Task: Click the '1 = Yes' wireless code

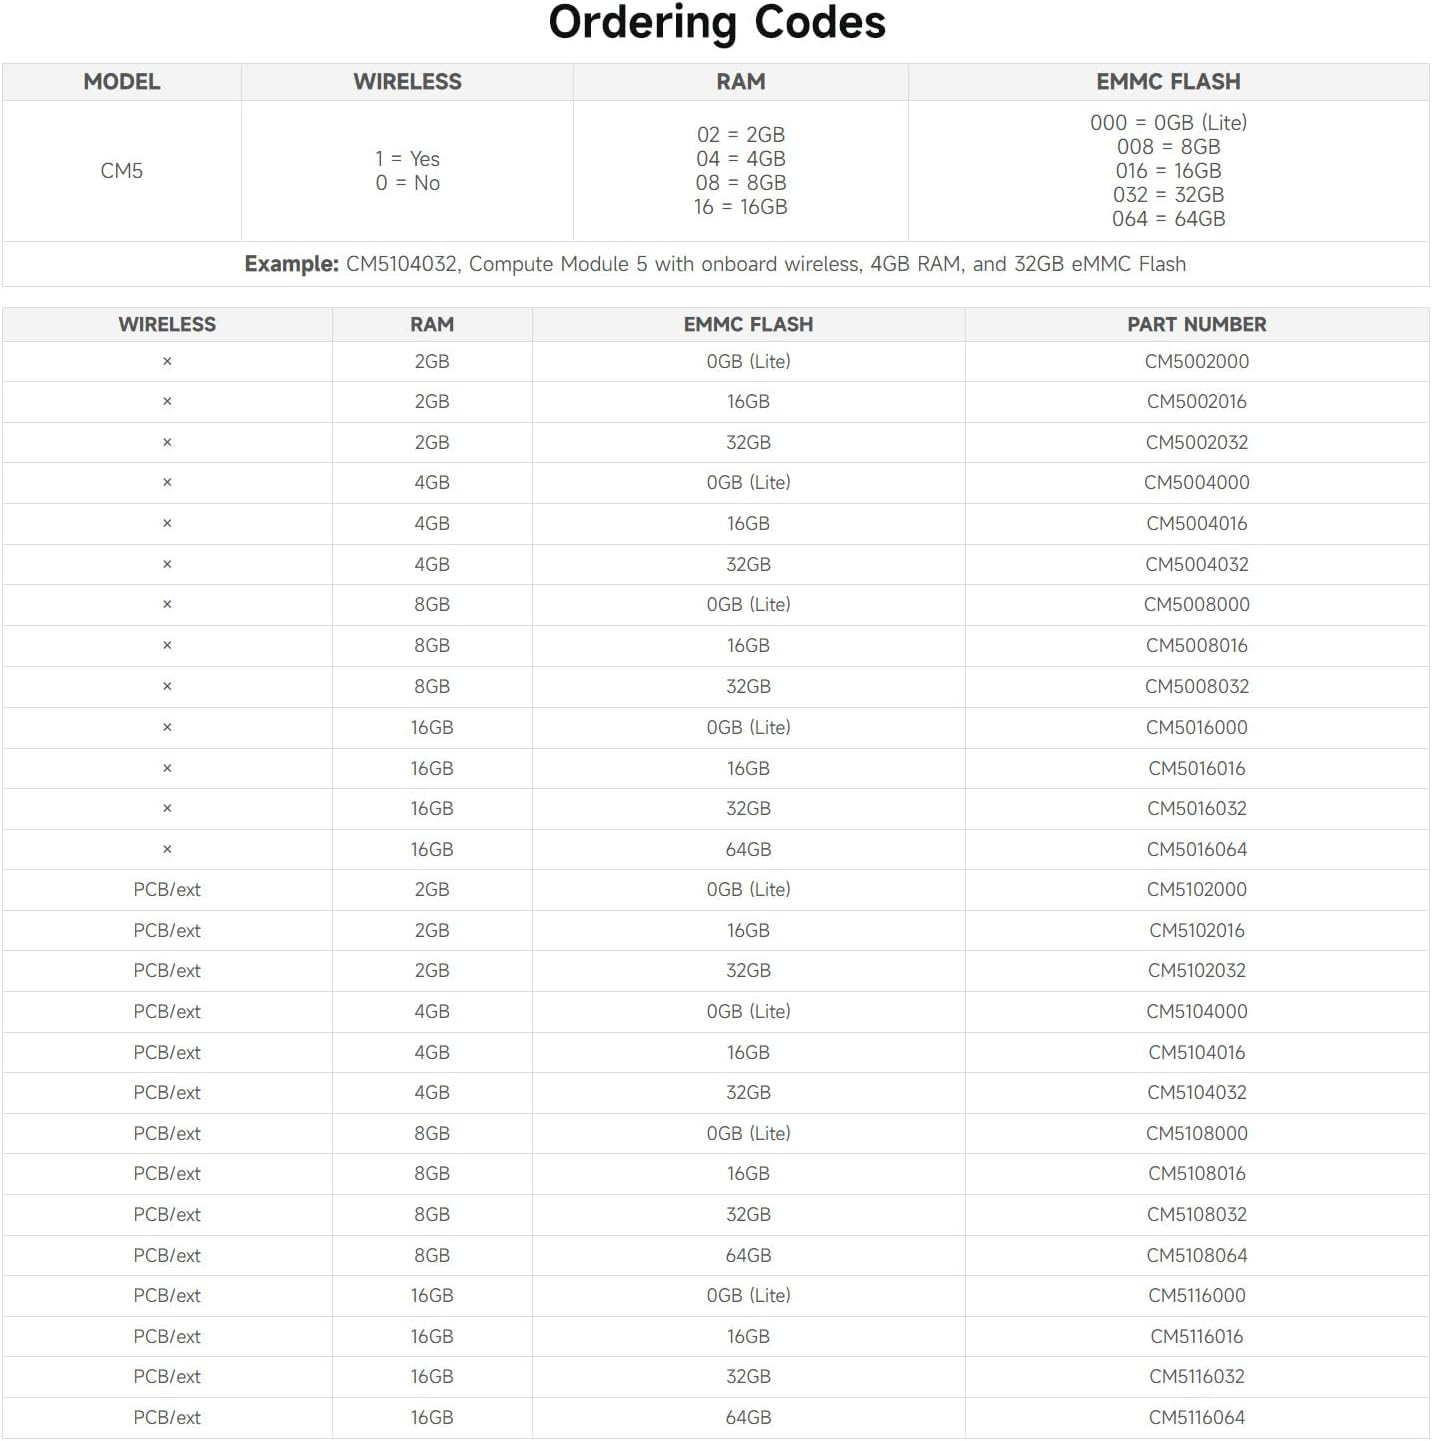Action: [407, 159]
